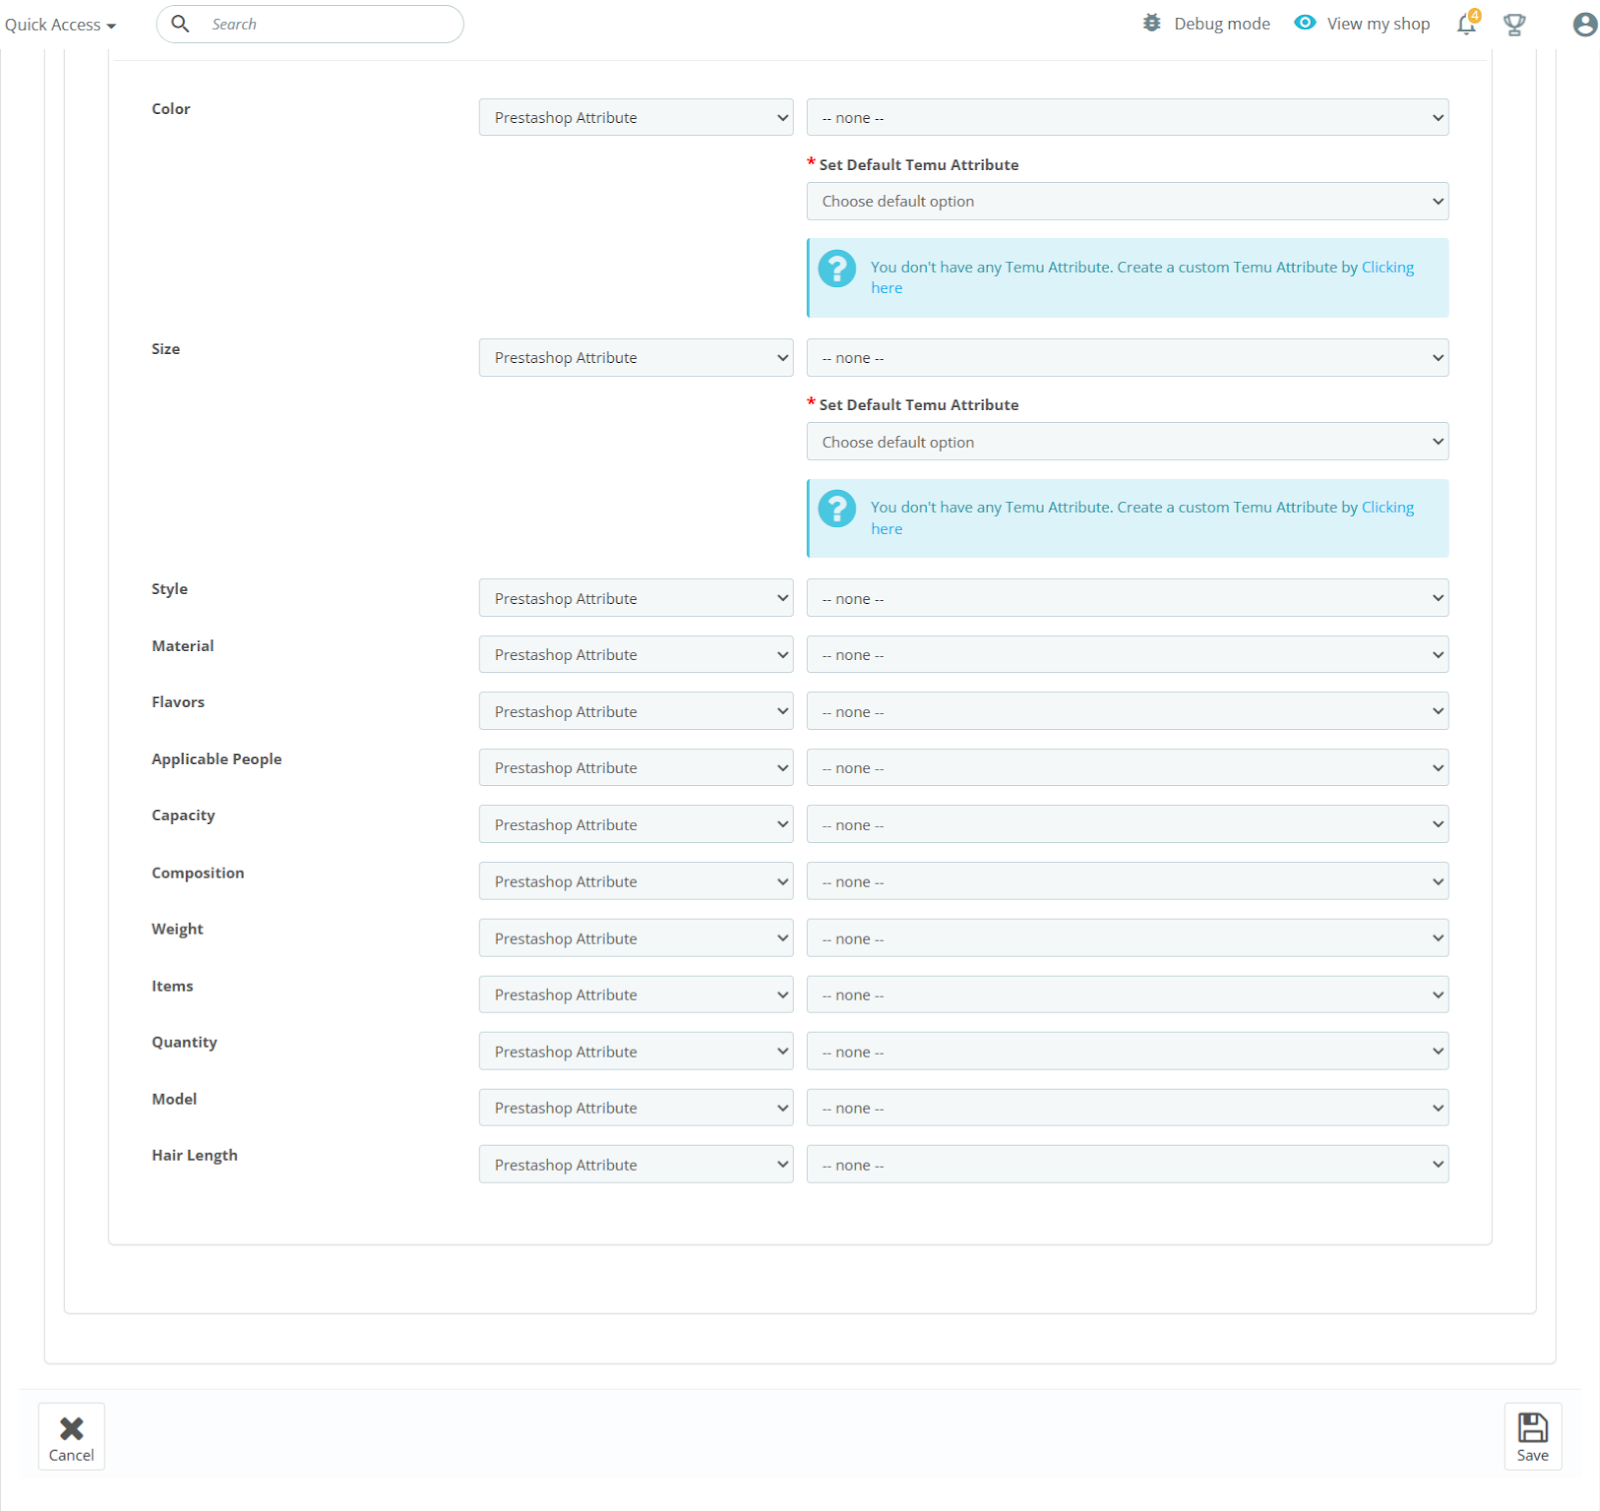Click the Save floppy disk icon
1600x1511 pixels.
pyautogui.click(x=1532, y=1427)
